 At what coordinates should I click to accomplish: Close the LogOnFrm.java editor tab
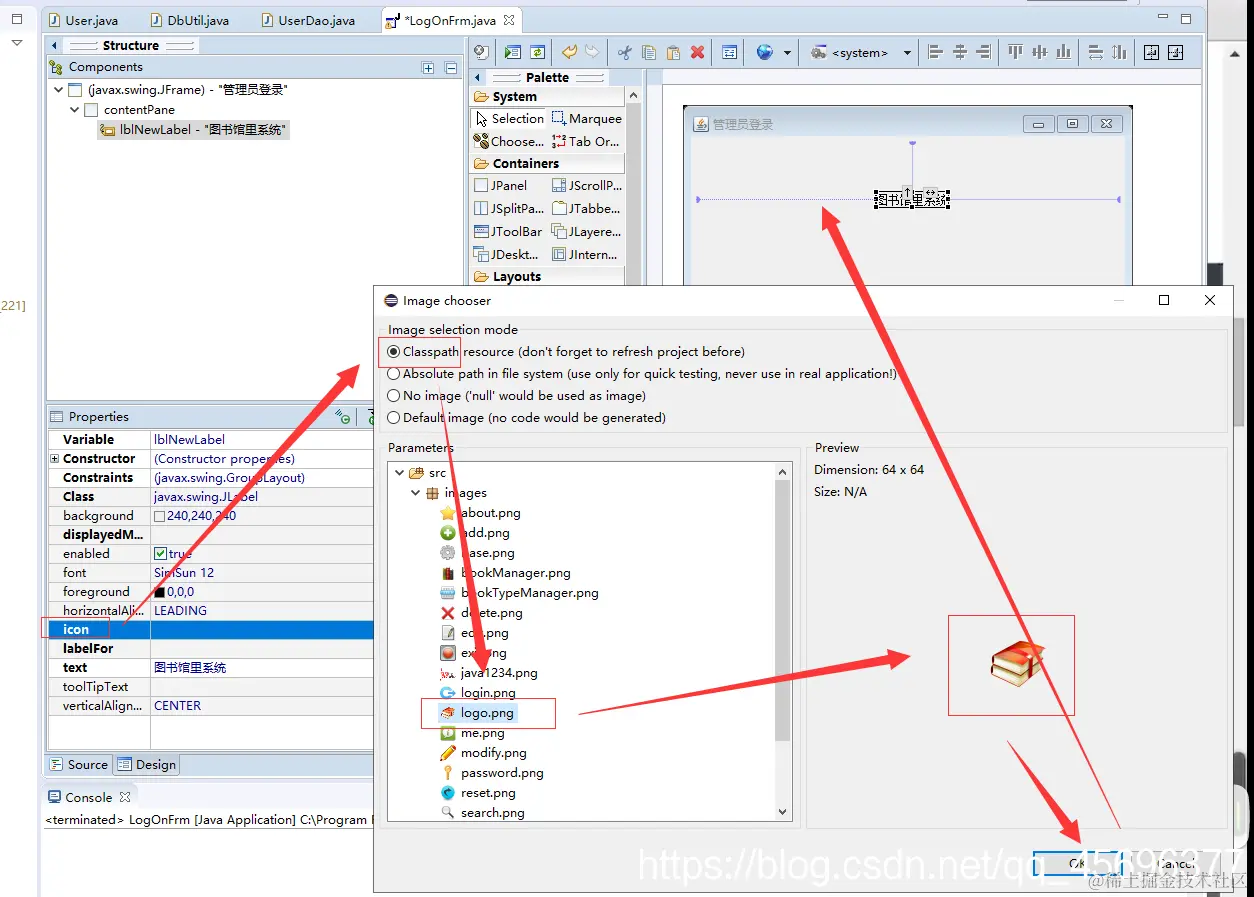509,20
